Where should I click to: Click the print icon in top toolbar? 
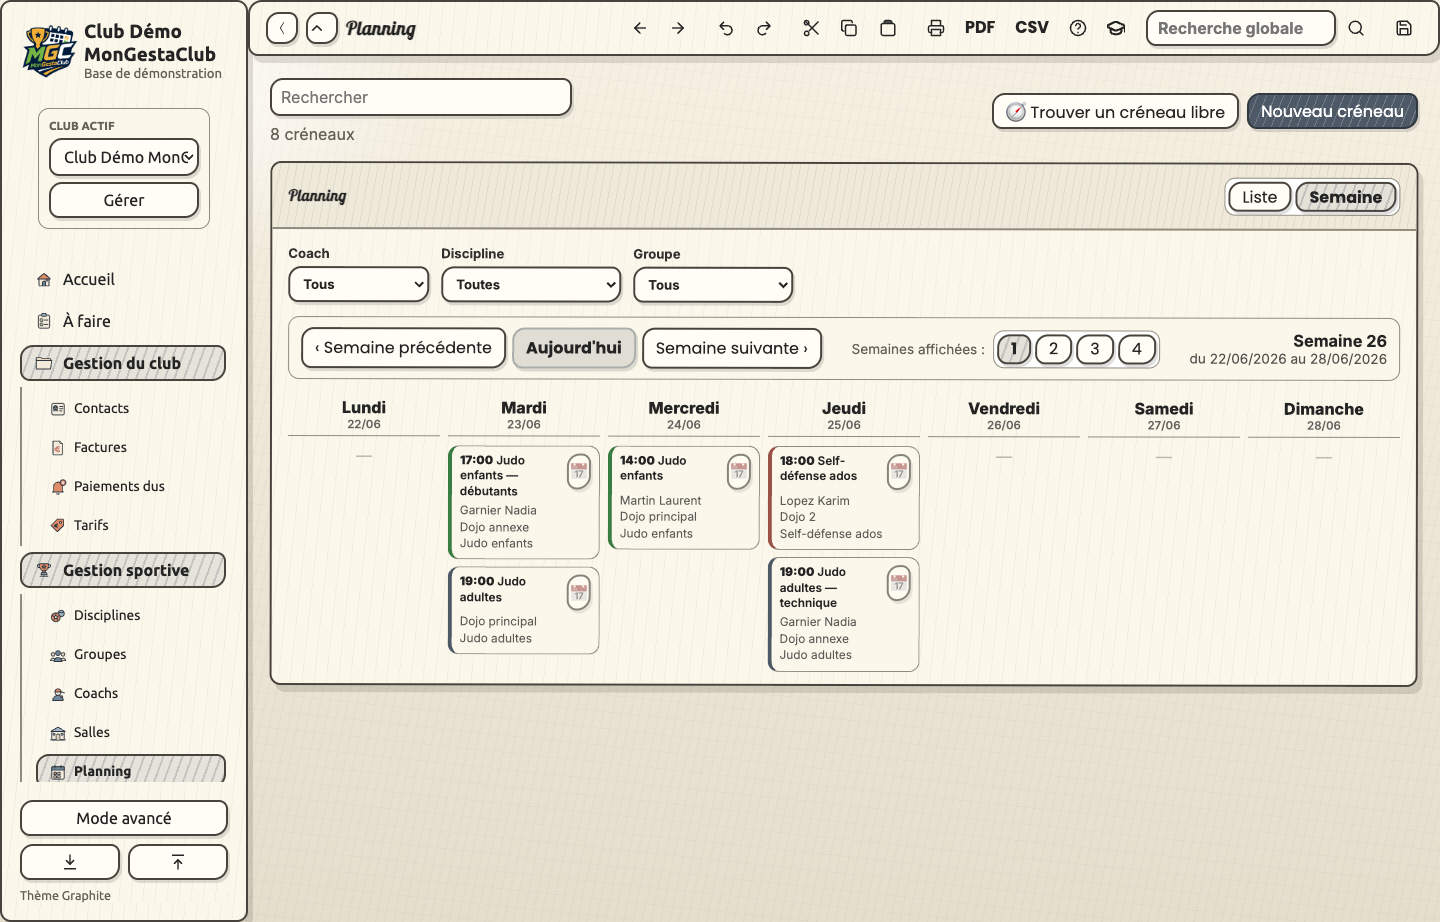pyautogui.click(x=936, y=28)
